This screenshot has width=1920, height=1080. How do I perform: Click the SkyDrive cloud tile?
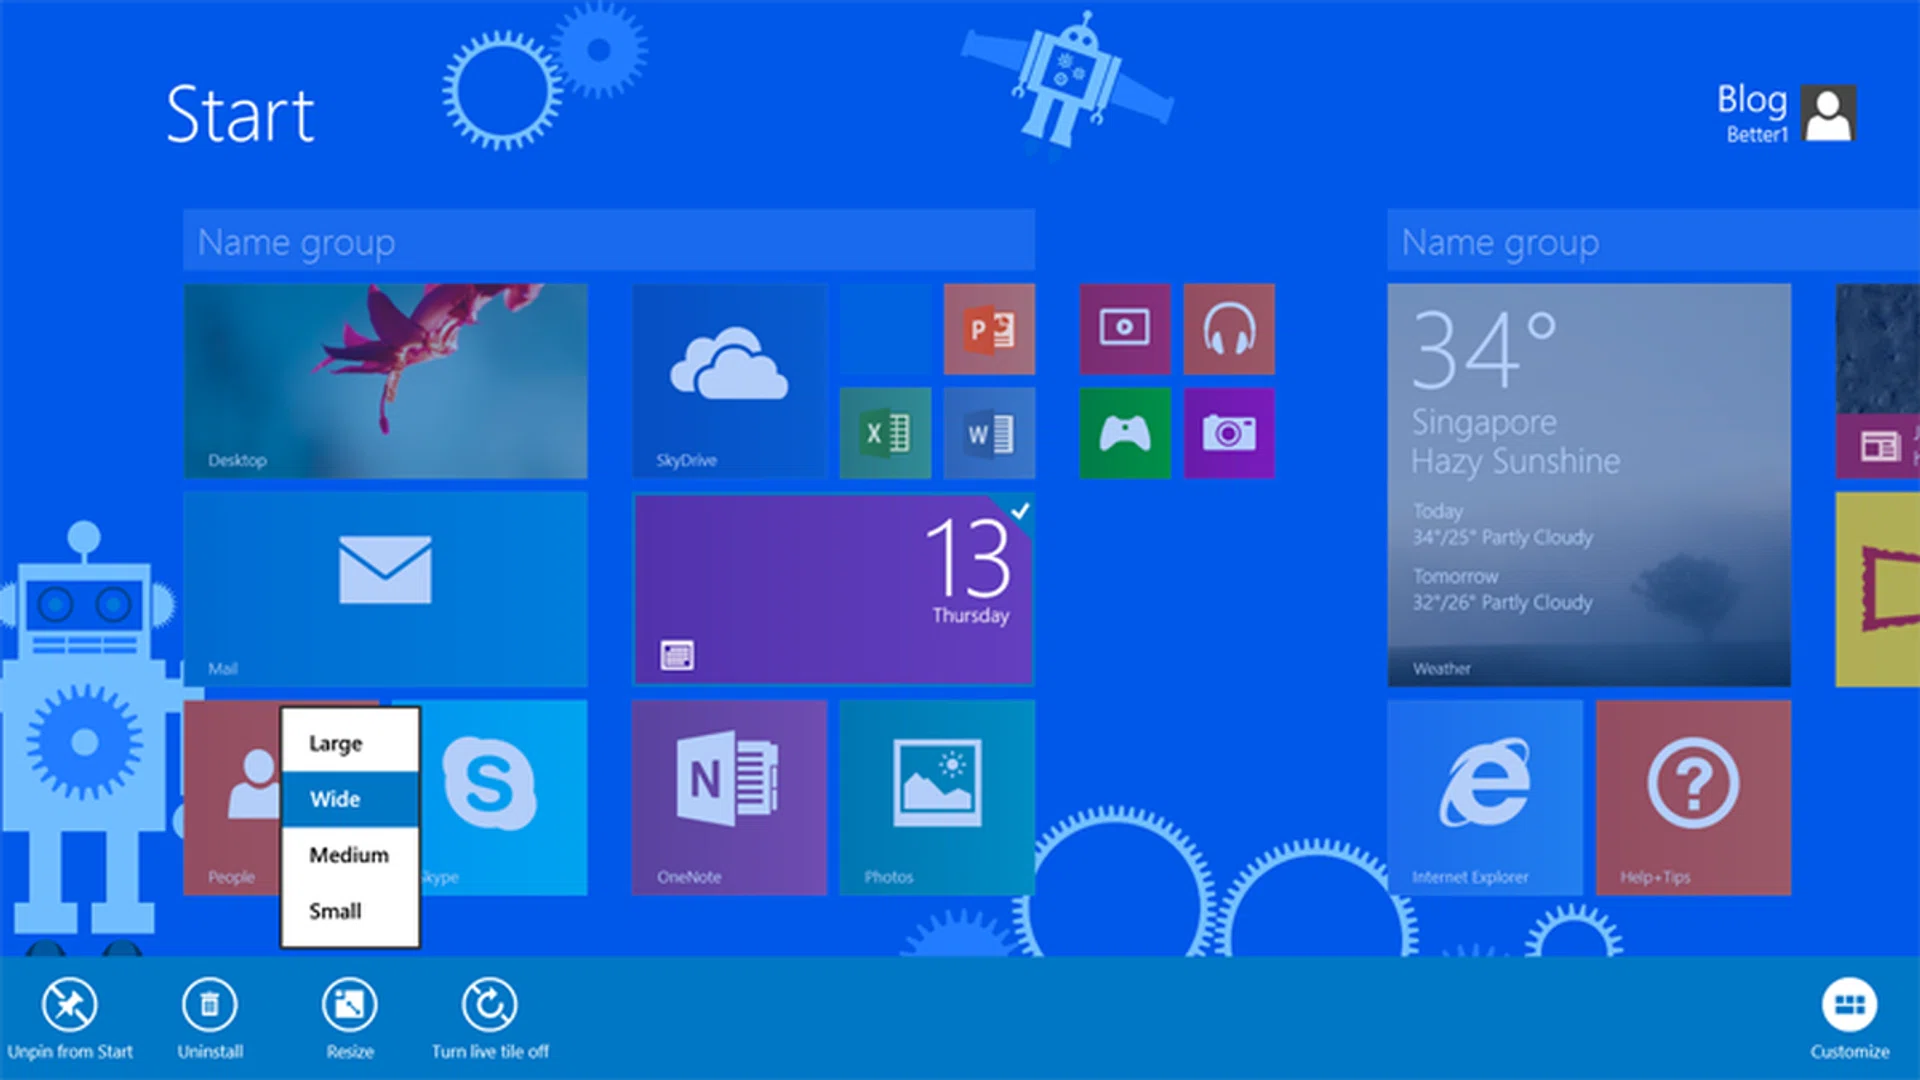click(x=729, y=380)
